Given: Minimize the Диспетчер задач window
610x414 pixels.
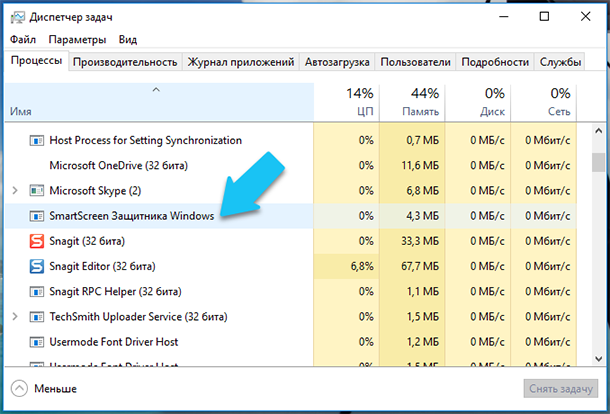Looking at the screenshot, I should 504,17.
